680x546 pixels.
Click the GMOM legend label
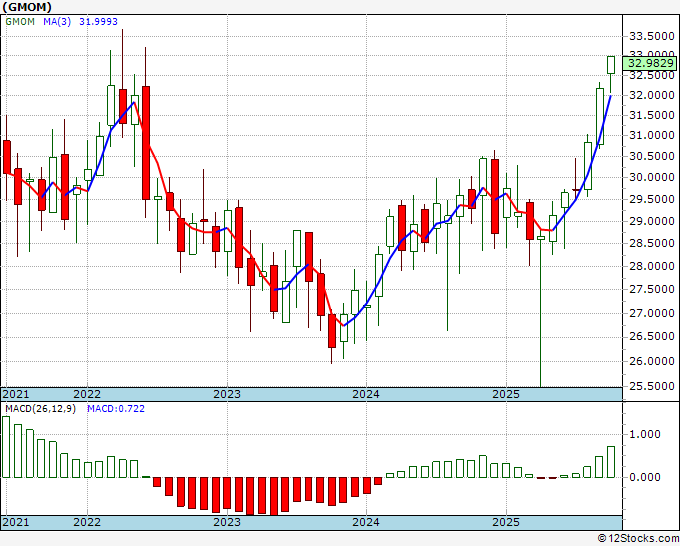click(20, 21)
